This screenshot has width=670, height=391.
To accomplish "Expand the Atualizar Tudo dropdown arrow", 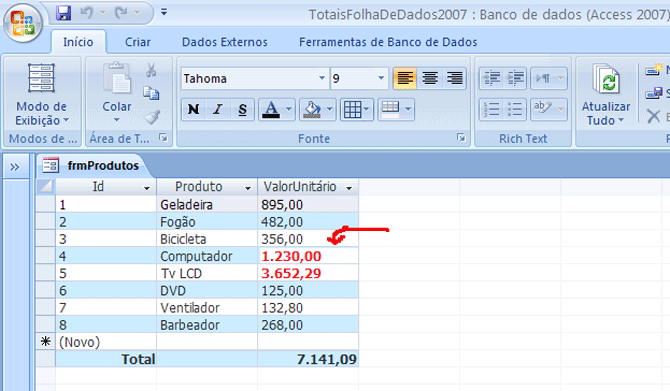I will [621, 121].
